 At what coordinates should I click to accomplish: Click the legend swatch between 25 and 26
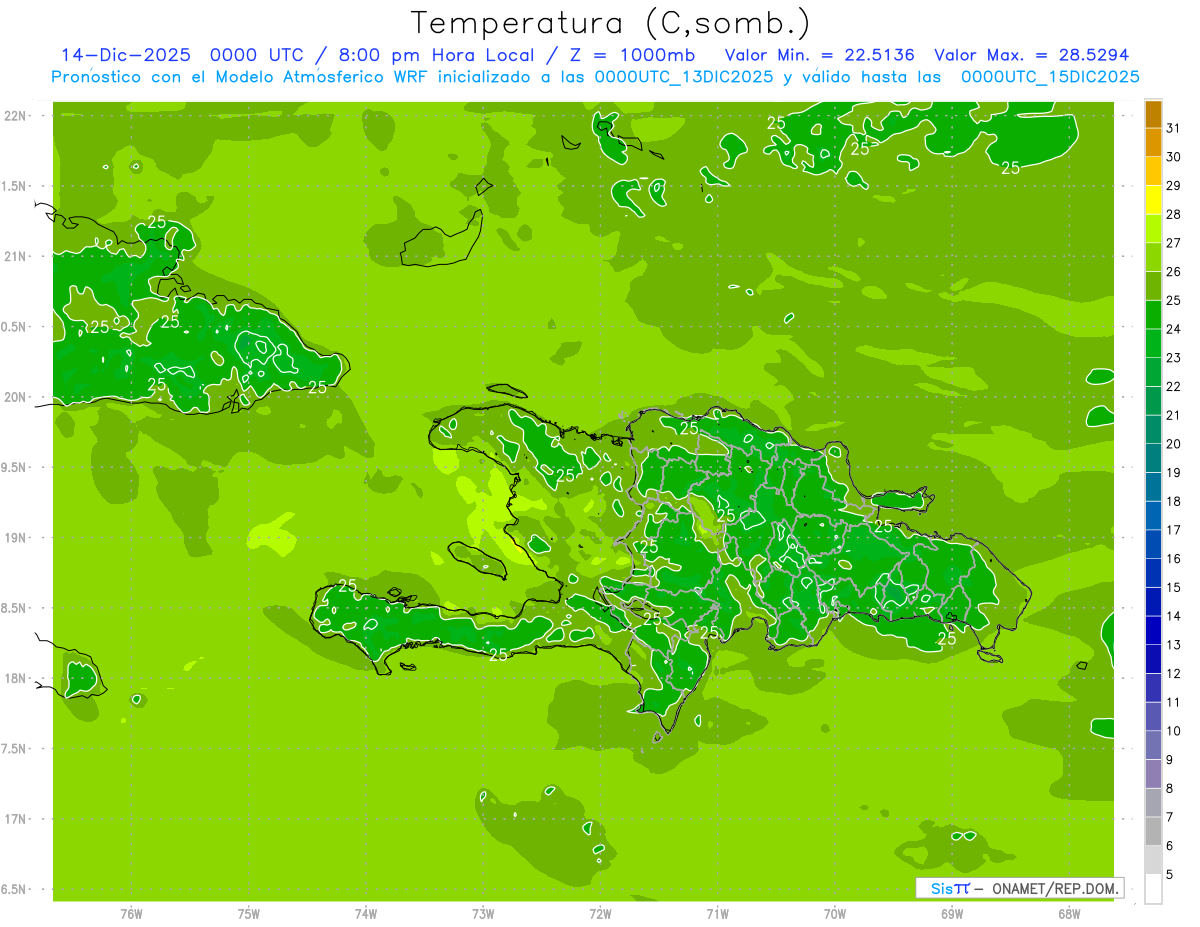click(1153, 287)
